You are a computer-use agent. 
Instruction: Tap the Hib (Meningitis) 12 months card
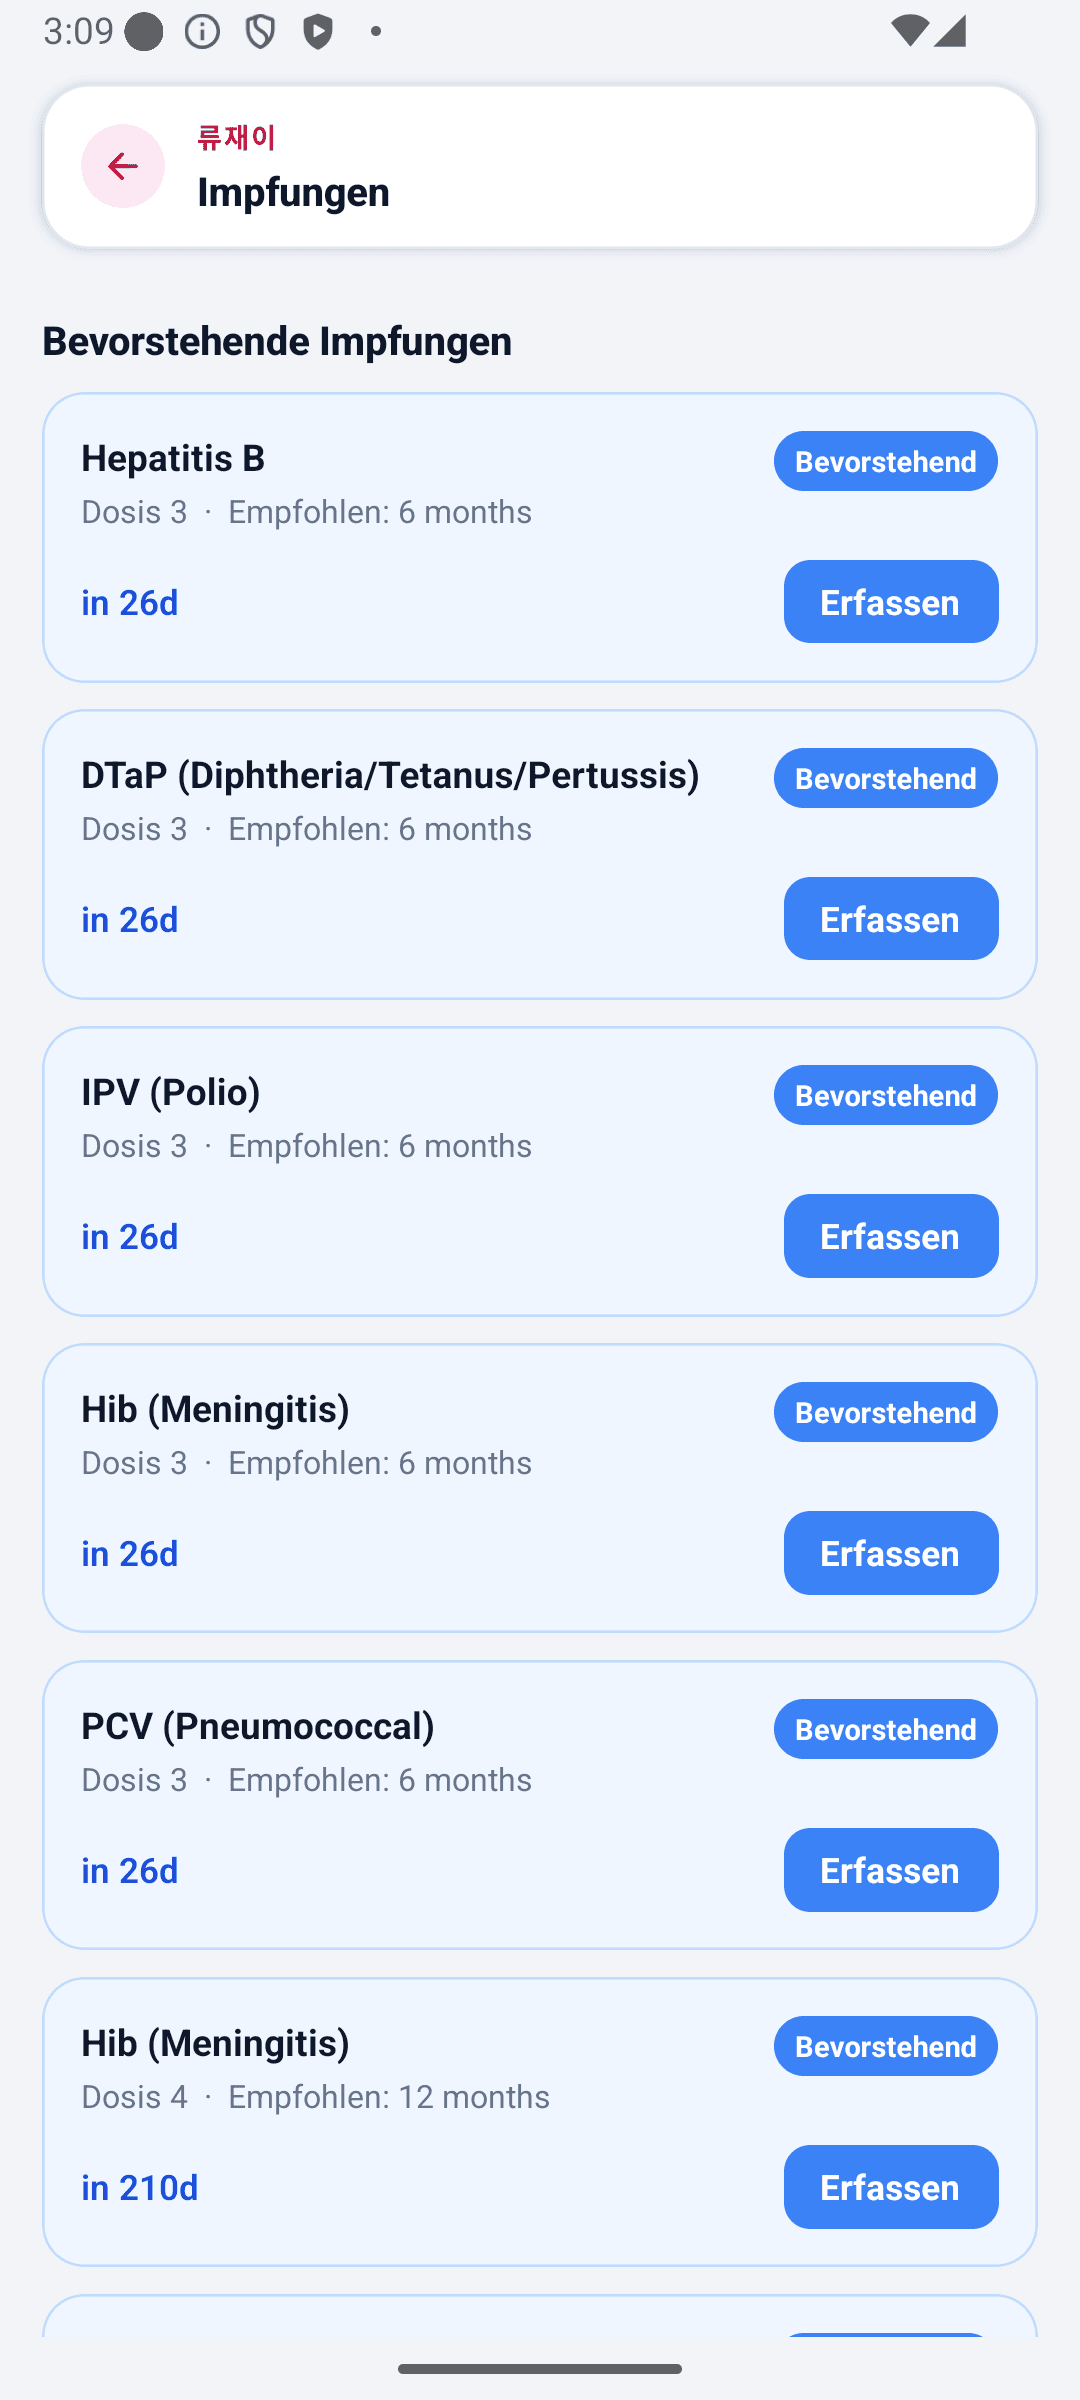coord(540,2122)
